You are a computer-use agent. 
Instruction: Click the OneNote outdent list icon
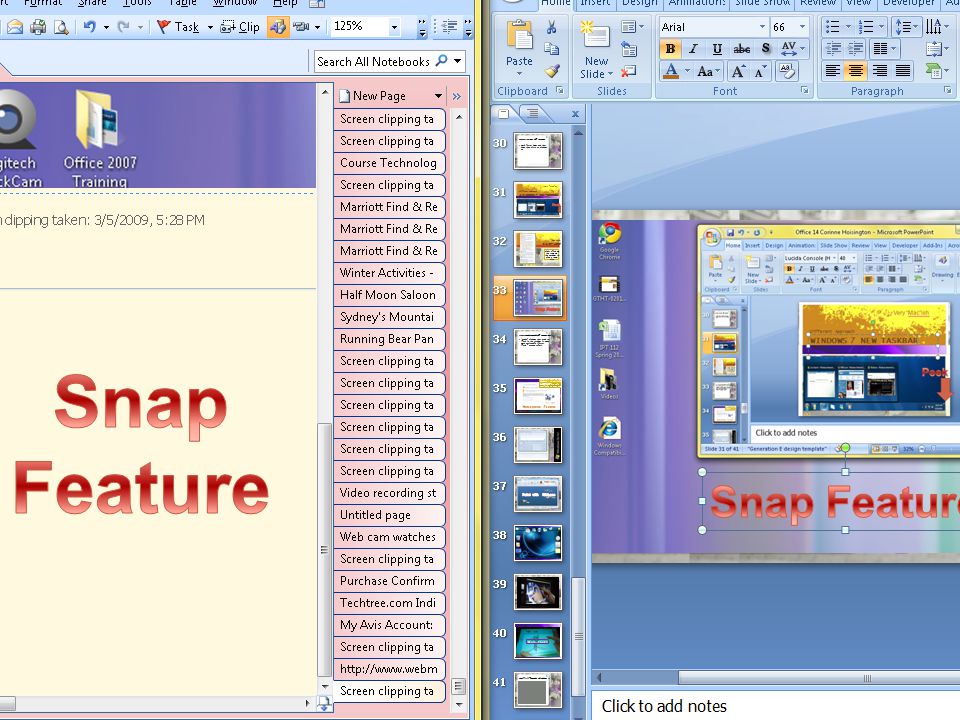tap(449, 27)
